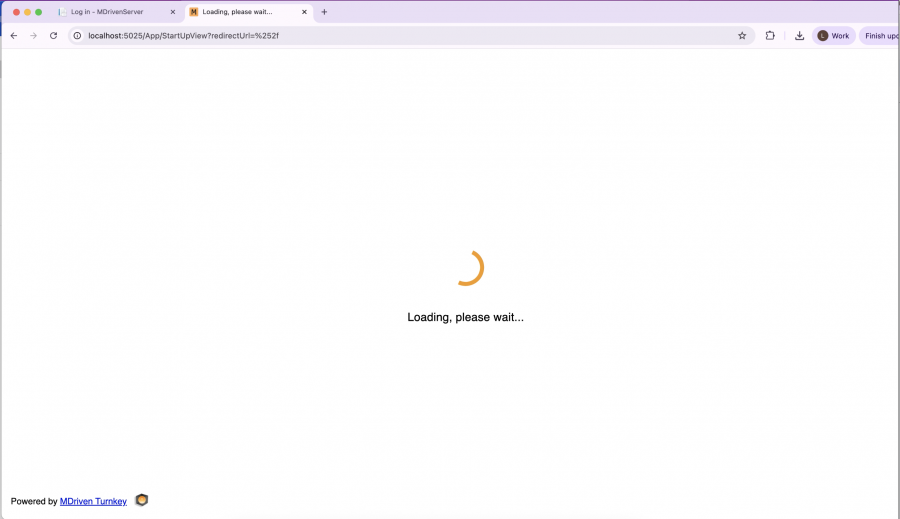
Task: Bookmark this page with the star icon
Action: [742, 36]
